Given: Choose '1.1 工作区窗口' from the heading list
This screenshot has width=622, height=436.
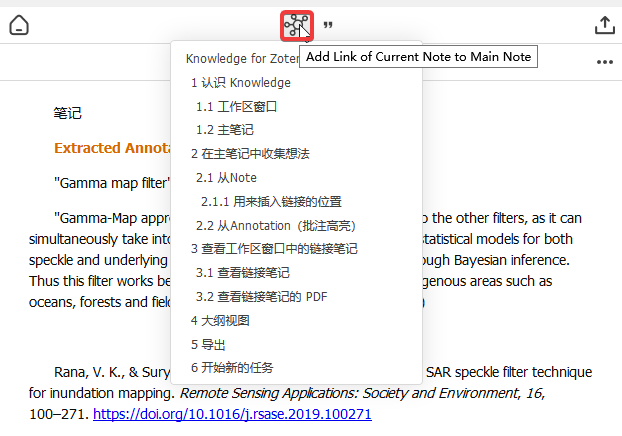Looking at the screenshot, I should tap(236, 106).
